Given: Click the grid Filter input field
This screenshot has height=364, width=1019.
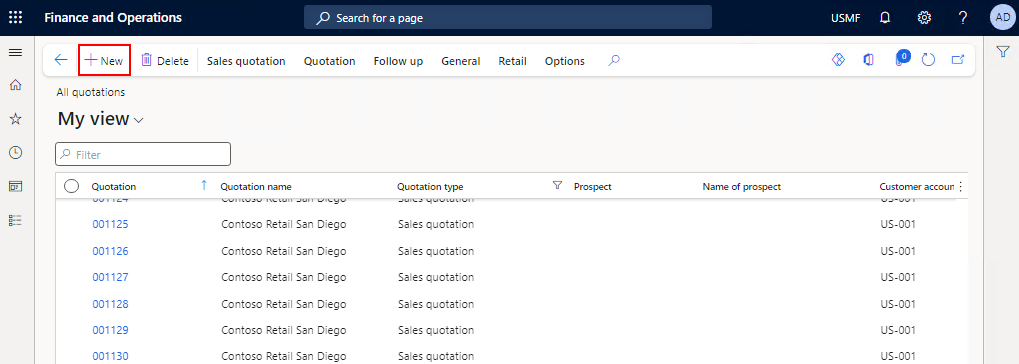Looking at the screenshot, I should click(143, 154).
